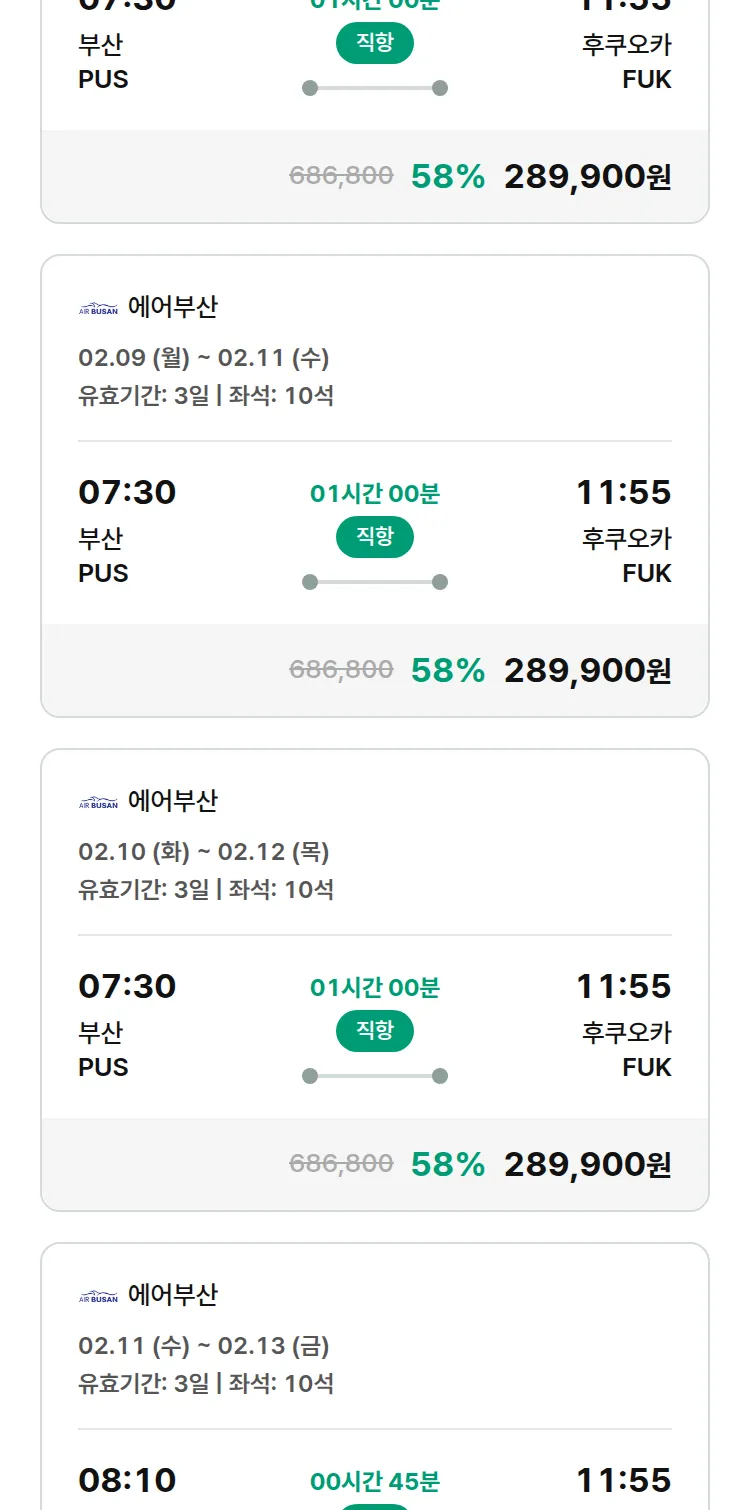Tap the 08:10 departure time on the 02.11 flight
The width and height of the screenshot is (750, 1510).
(127, 1480)
